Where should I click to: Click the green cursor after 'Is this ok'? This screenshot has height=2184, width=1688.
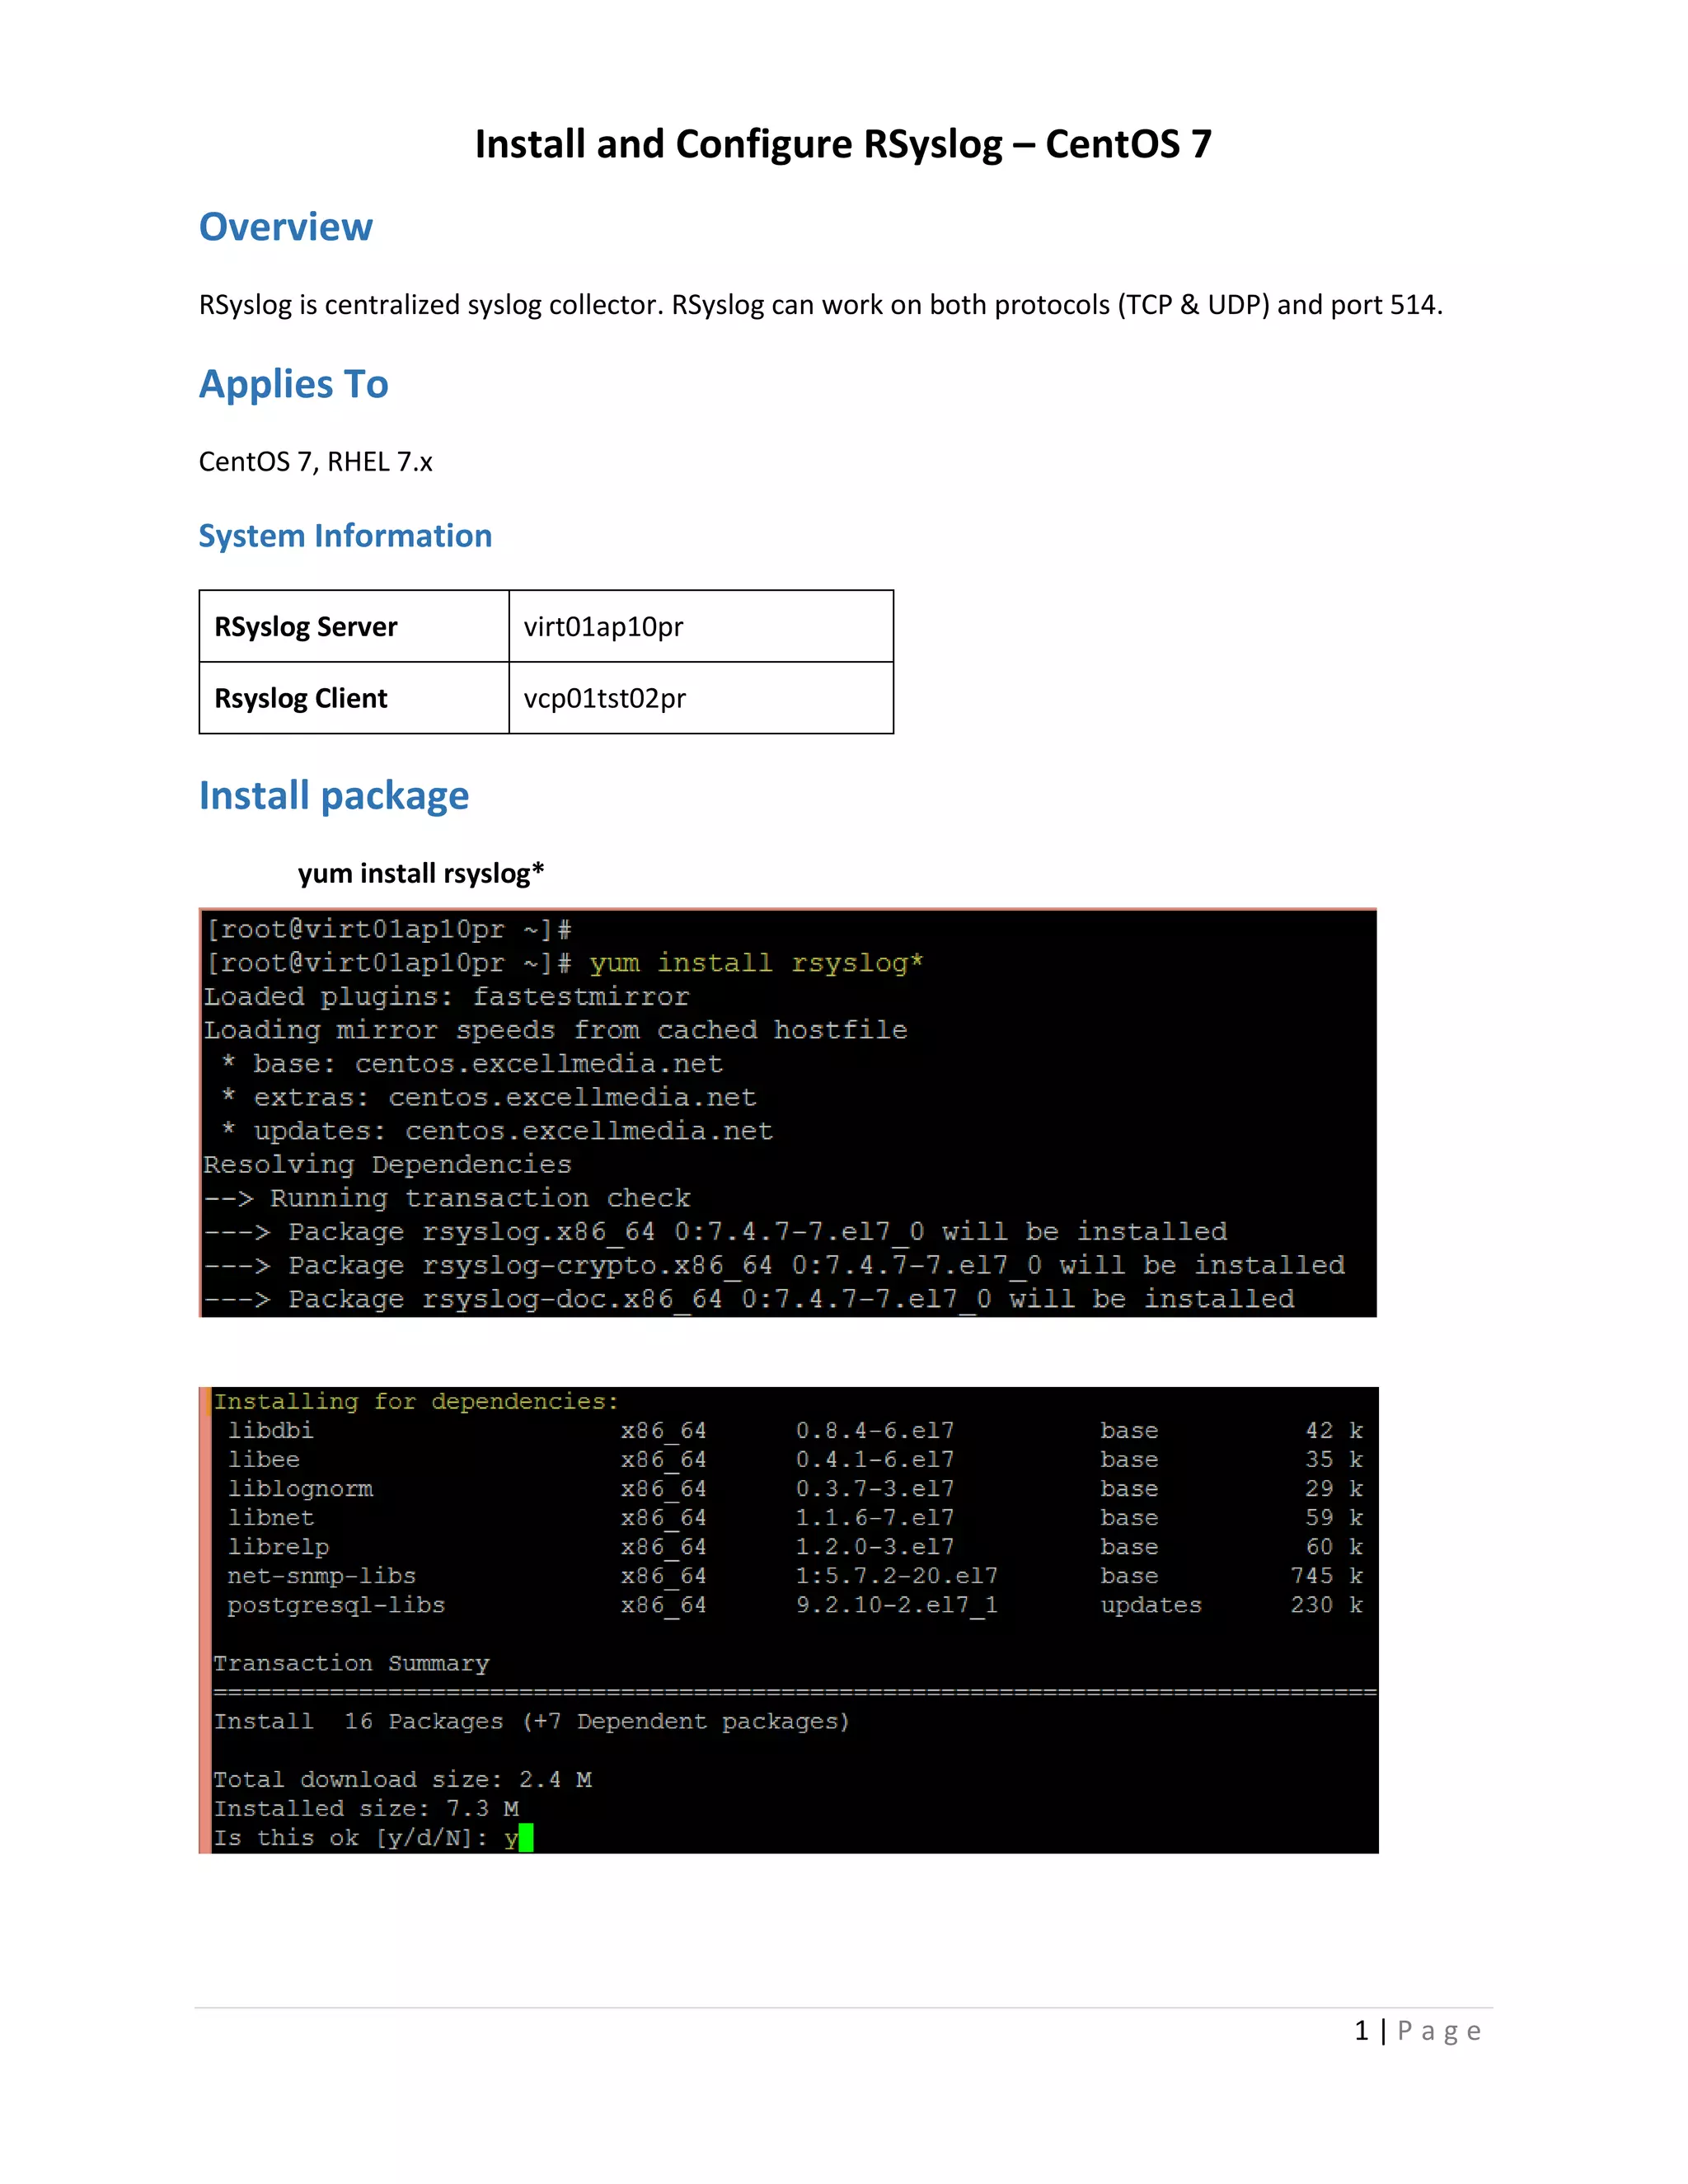tap(526, 1838)
